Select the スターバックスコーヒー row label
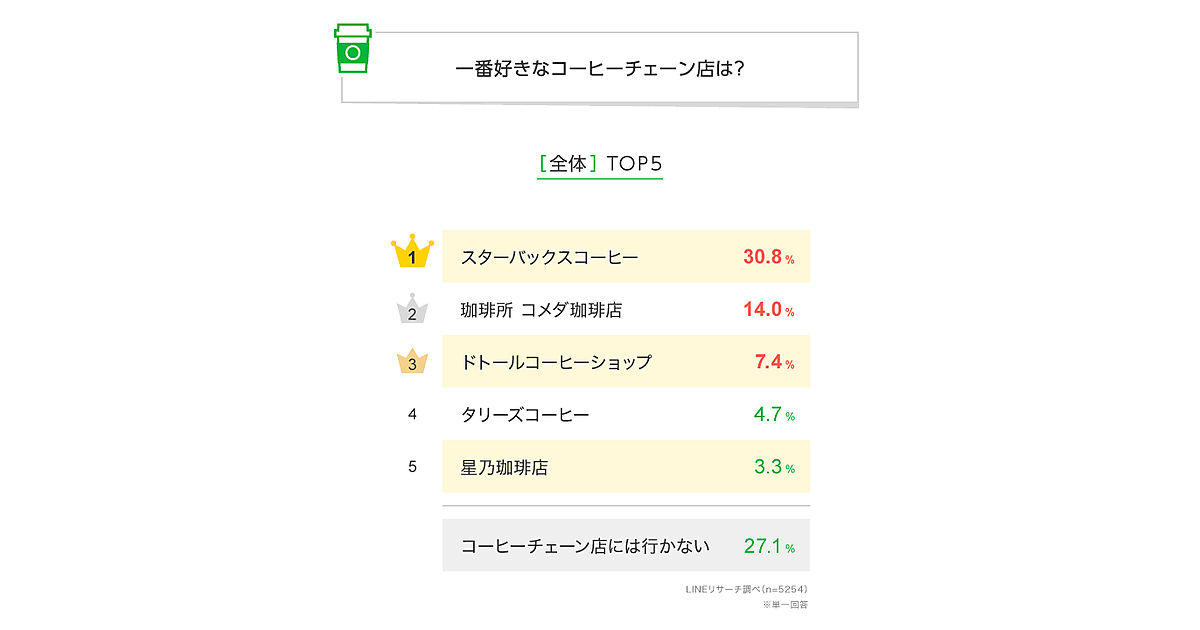Image resolution: width=1200 pixels, height=630 pixels. pos(549,257)
